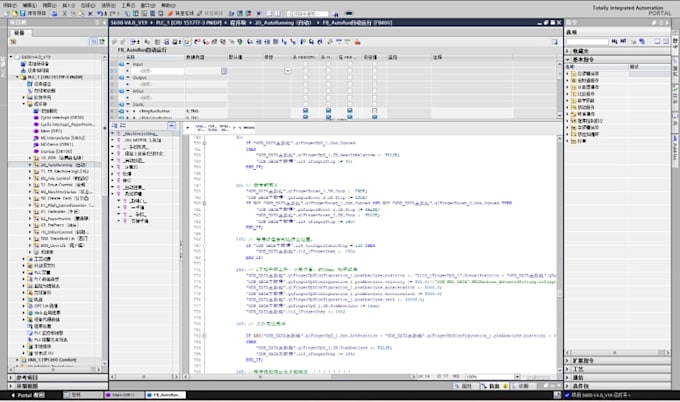Open the Edit menu
This screenshot has height=402, width=680.
pyautogui.click(x=29, y=5)
